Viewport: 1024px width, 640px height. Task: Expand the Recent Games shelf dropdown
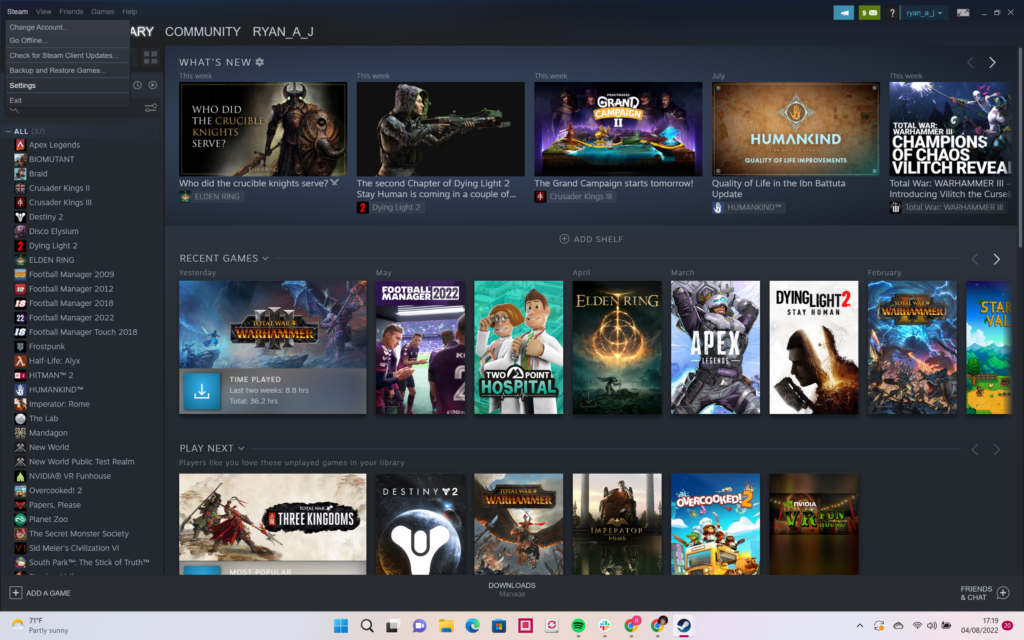(x=265, y=259)
